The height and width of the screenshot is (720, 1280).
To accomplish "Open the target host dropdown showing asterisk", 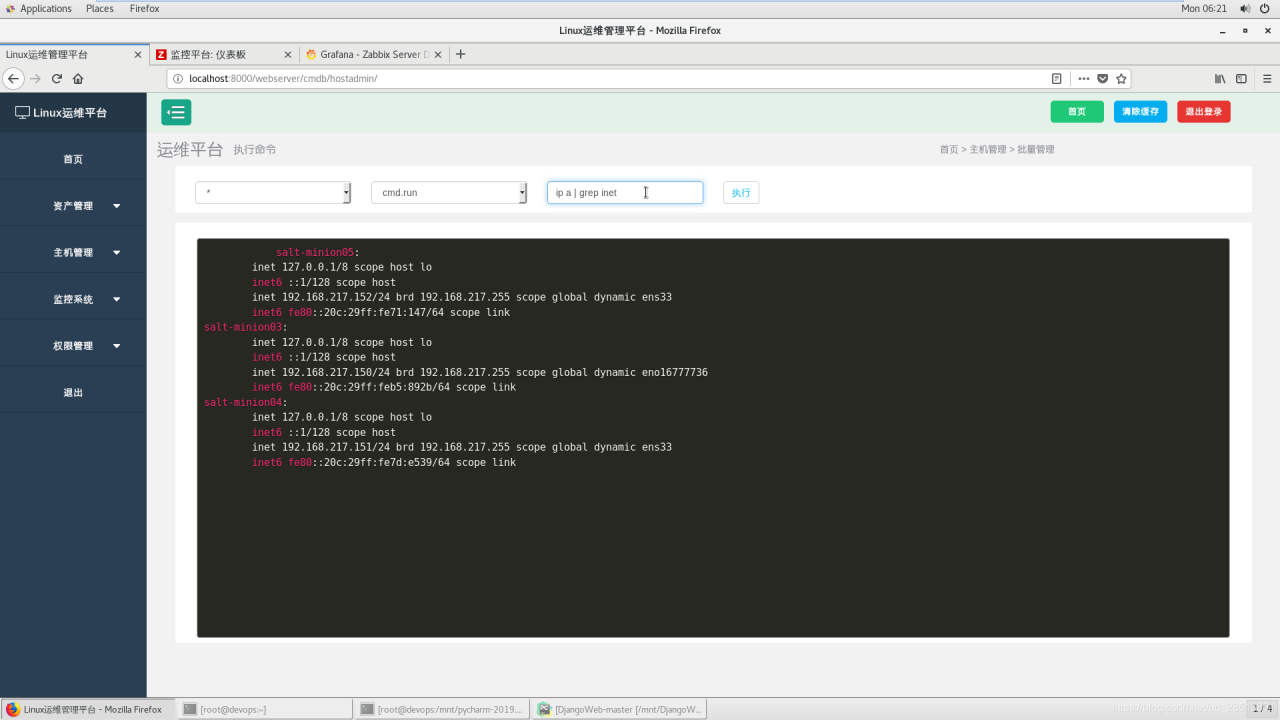I will tap(272, 192).
